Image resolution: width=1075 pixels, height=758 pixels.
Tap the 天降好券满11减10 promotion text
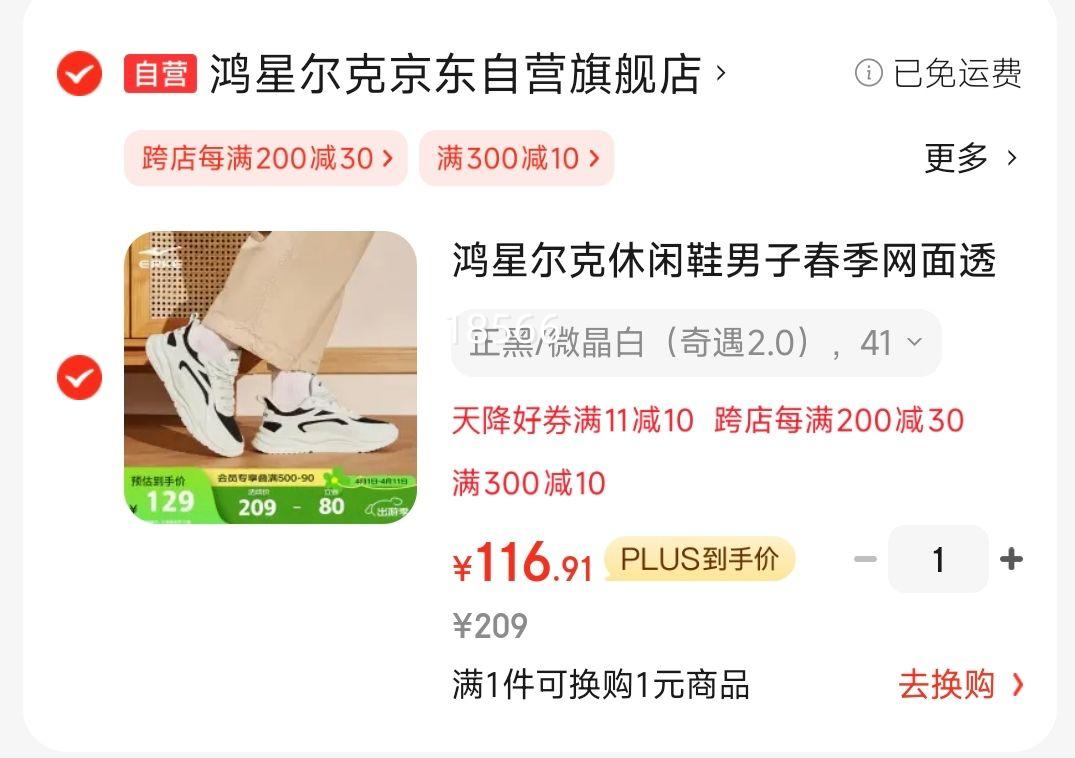572,420
